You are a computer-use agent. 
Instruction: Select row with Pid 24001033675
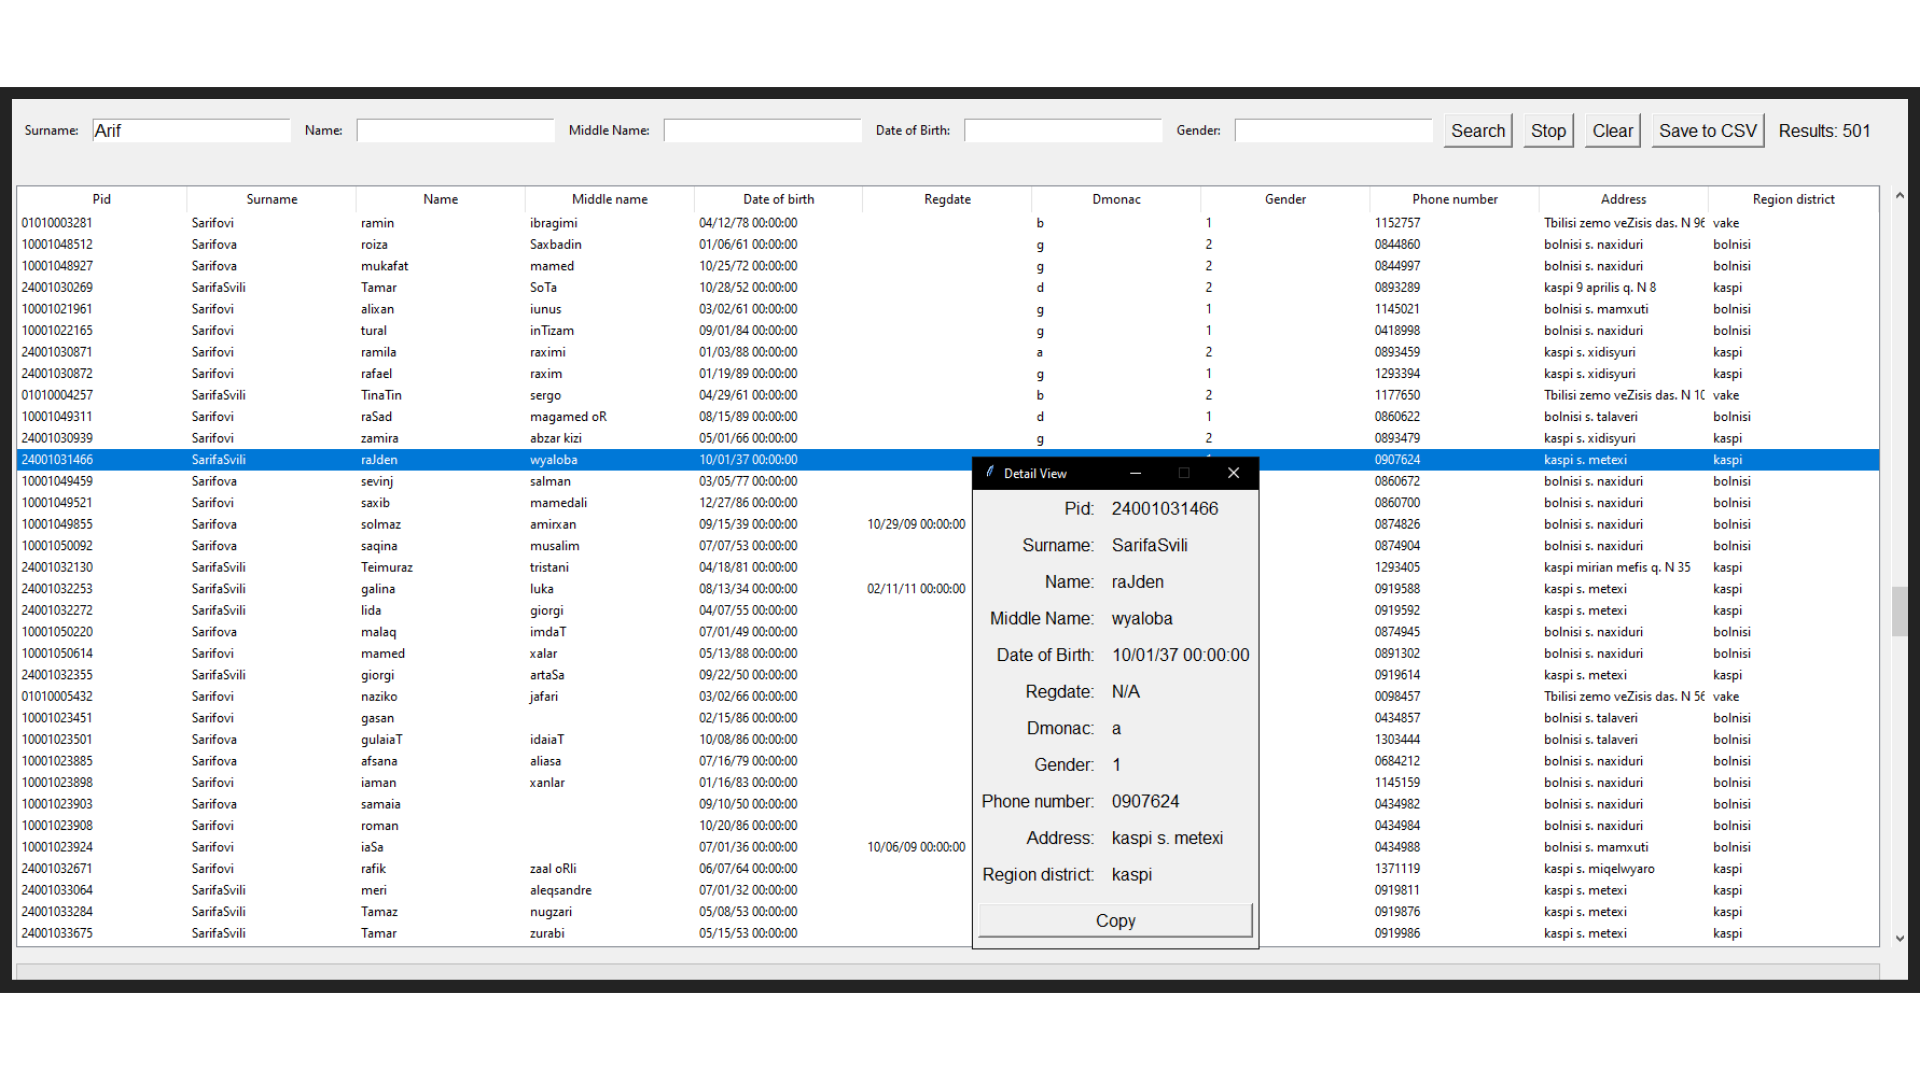click(948, 933)
